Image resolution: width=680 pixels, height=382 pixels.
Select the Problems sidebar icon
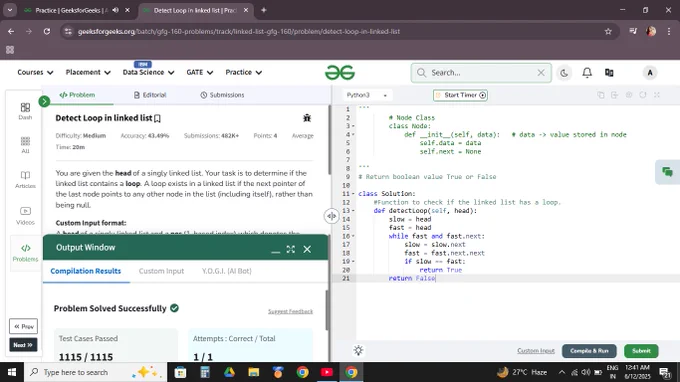point(25,252)
